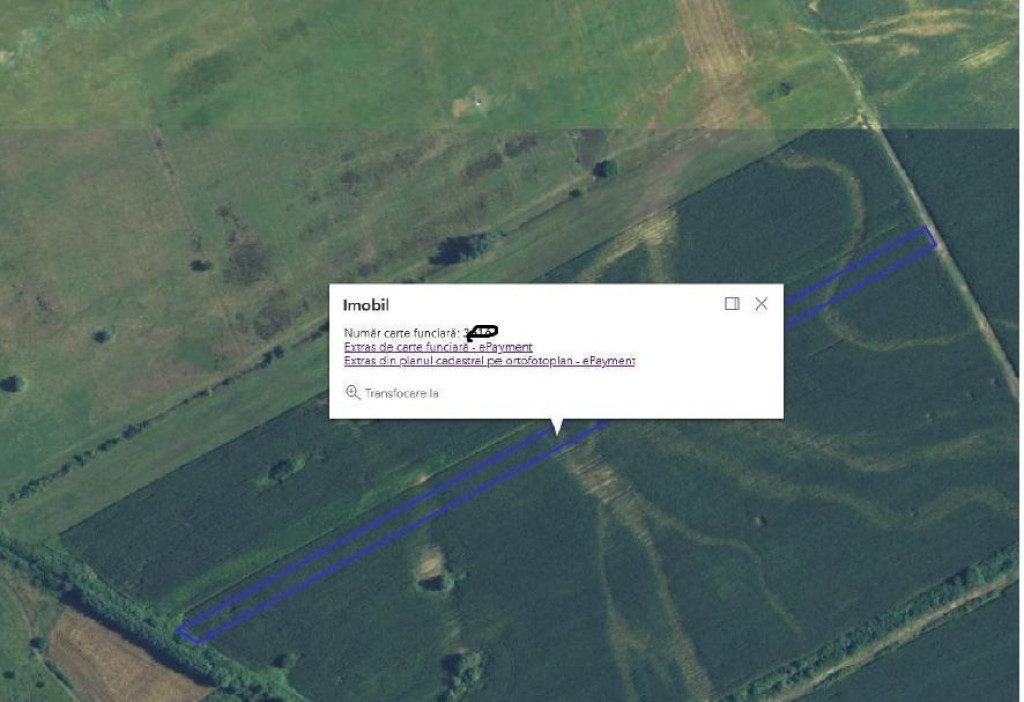Close the Imobil popup
Viewport: 1024px width, 702px height.
tap(761, 304)
